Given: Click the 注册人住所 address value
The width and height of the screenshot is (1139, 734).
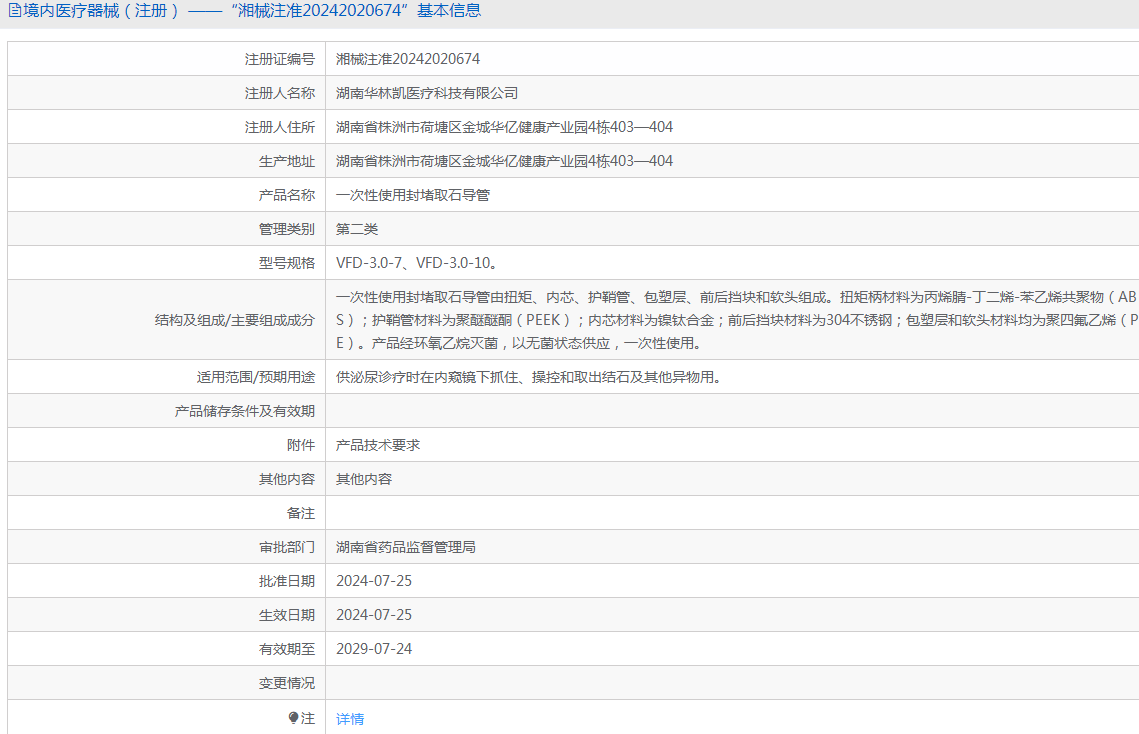Looking at the screenshot, I should (x=504, y=127).
